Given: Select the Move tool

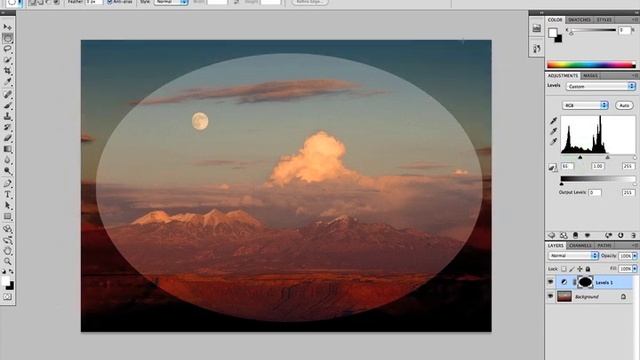Looking at the screenshot, I should click(7, 27).
